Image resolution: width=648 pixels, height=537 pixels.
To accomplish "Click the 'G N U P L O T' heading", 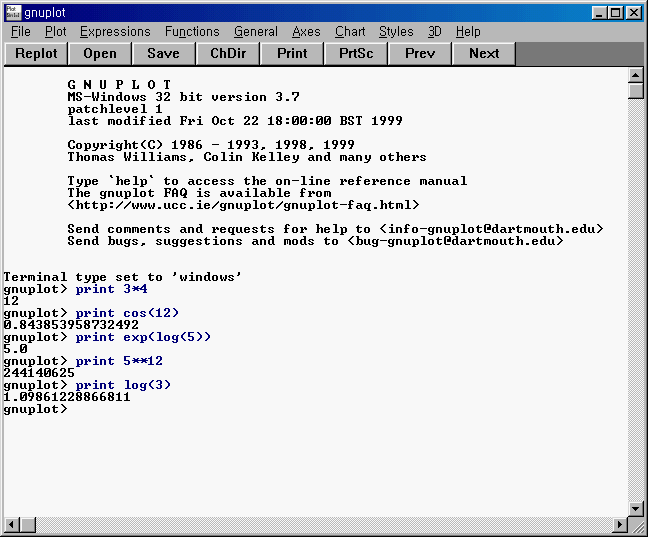I will (119, 85).
